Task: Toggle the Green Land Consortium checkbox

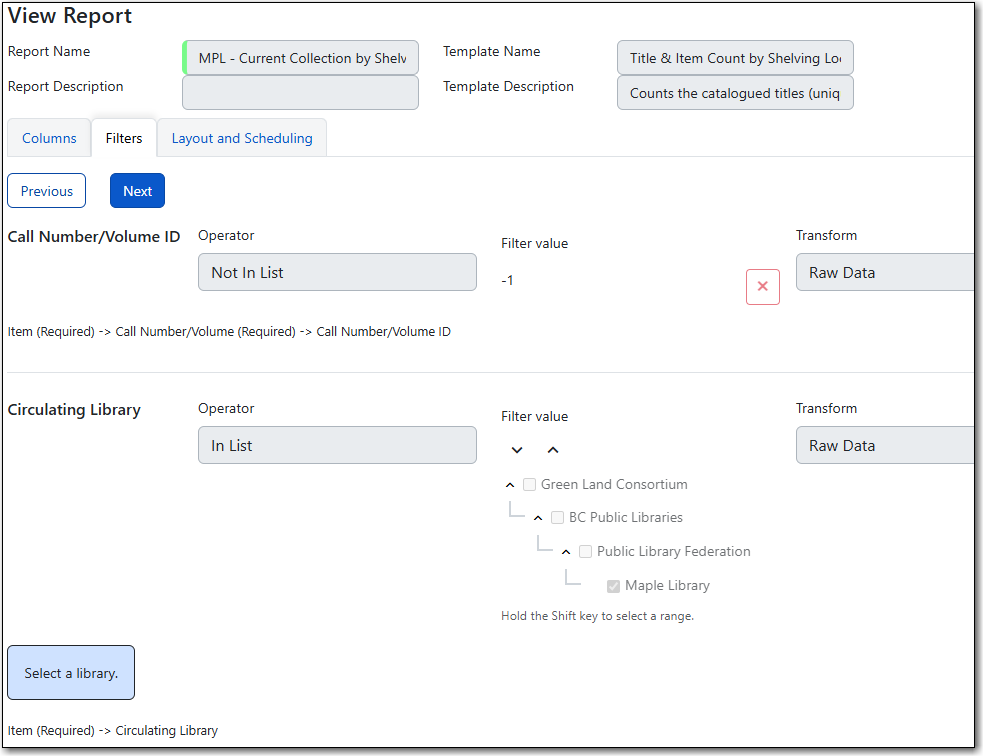Action: 530,485
